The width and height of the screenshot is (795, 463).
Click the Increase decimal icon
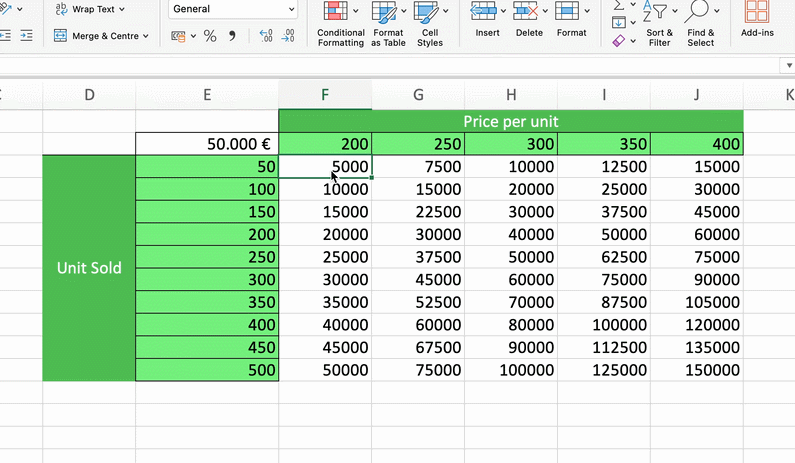click(x=266, y=36)
